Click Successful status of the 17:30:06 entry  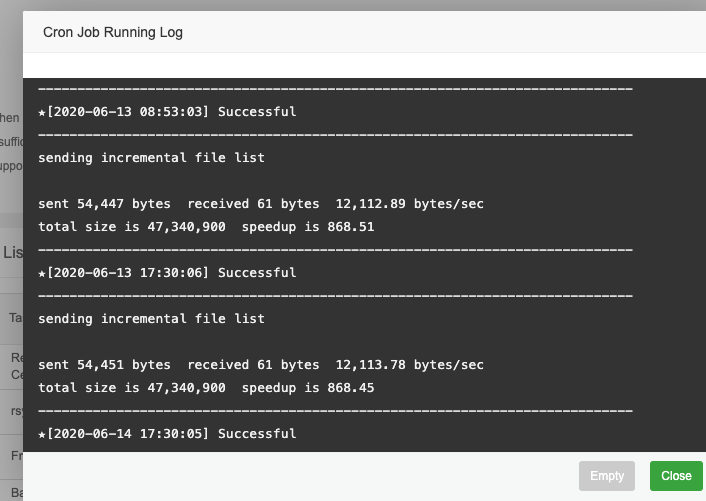click(x=257, y=273)
